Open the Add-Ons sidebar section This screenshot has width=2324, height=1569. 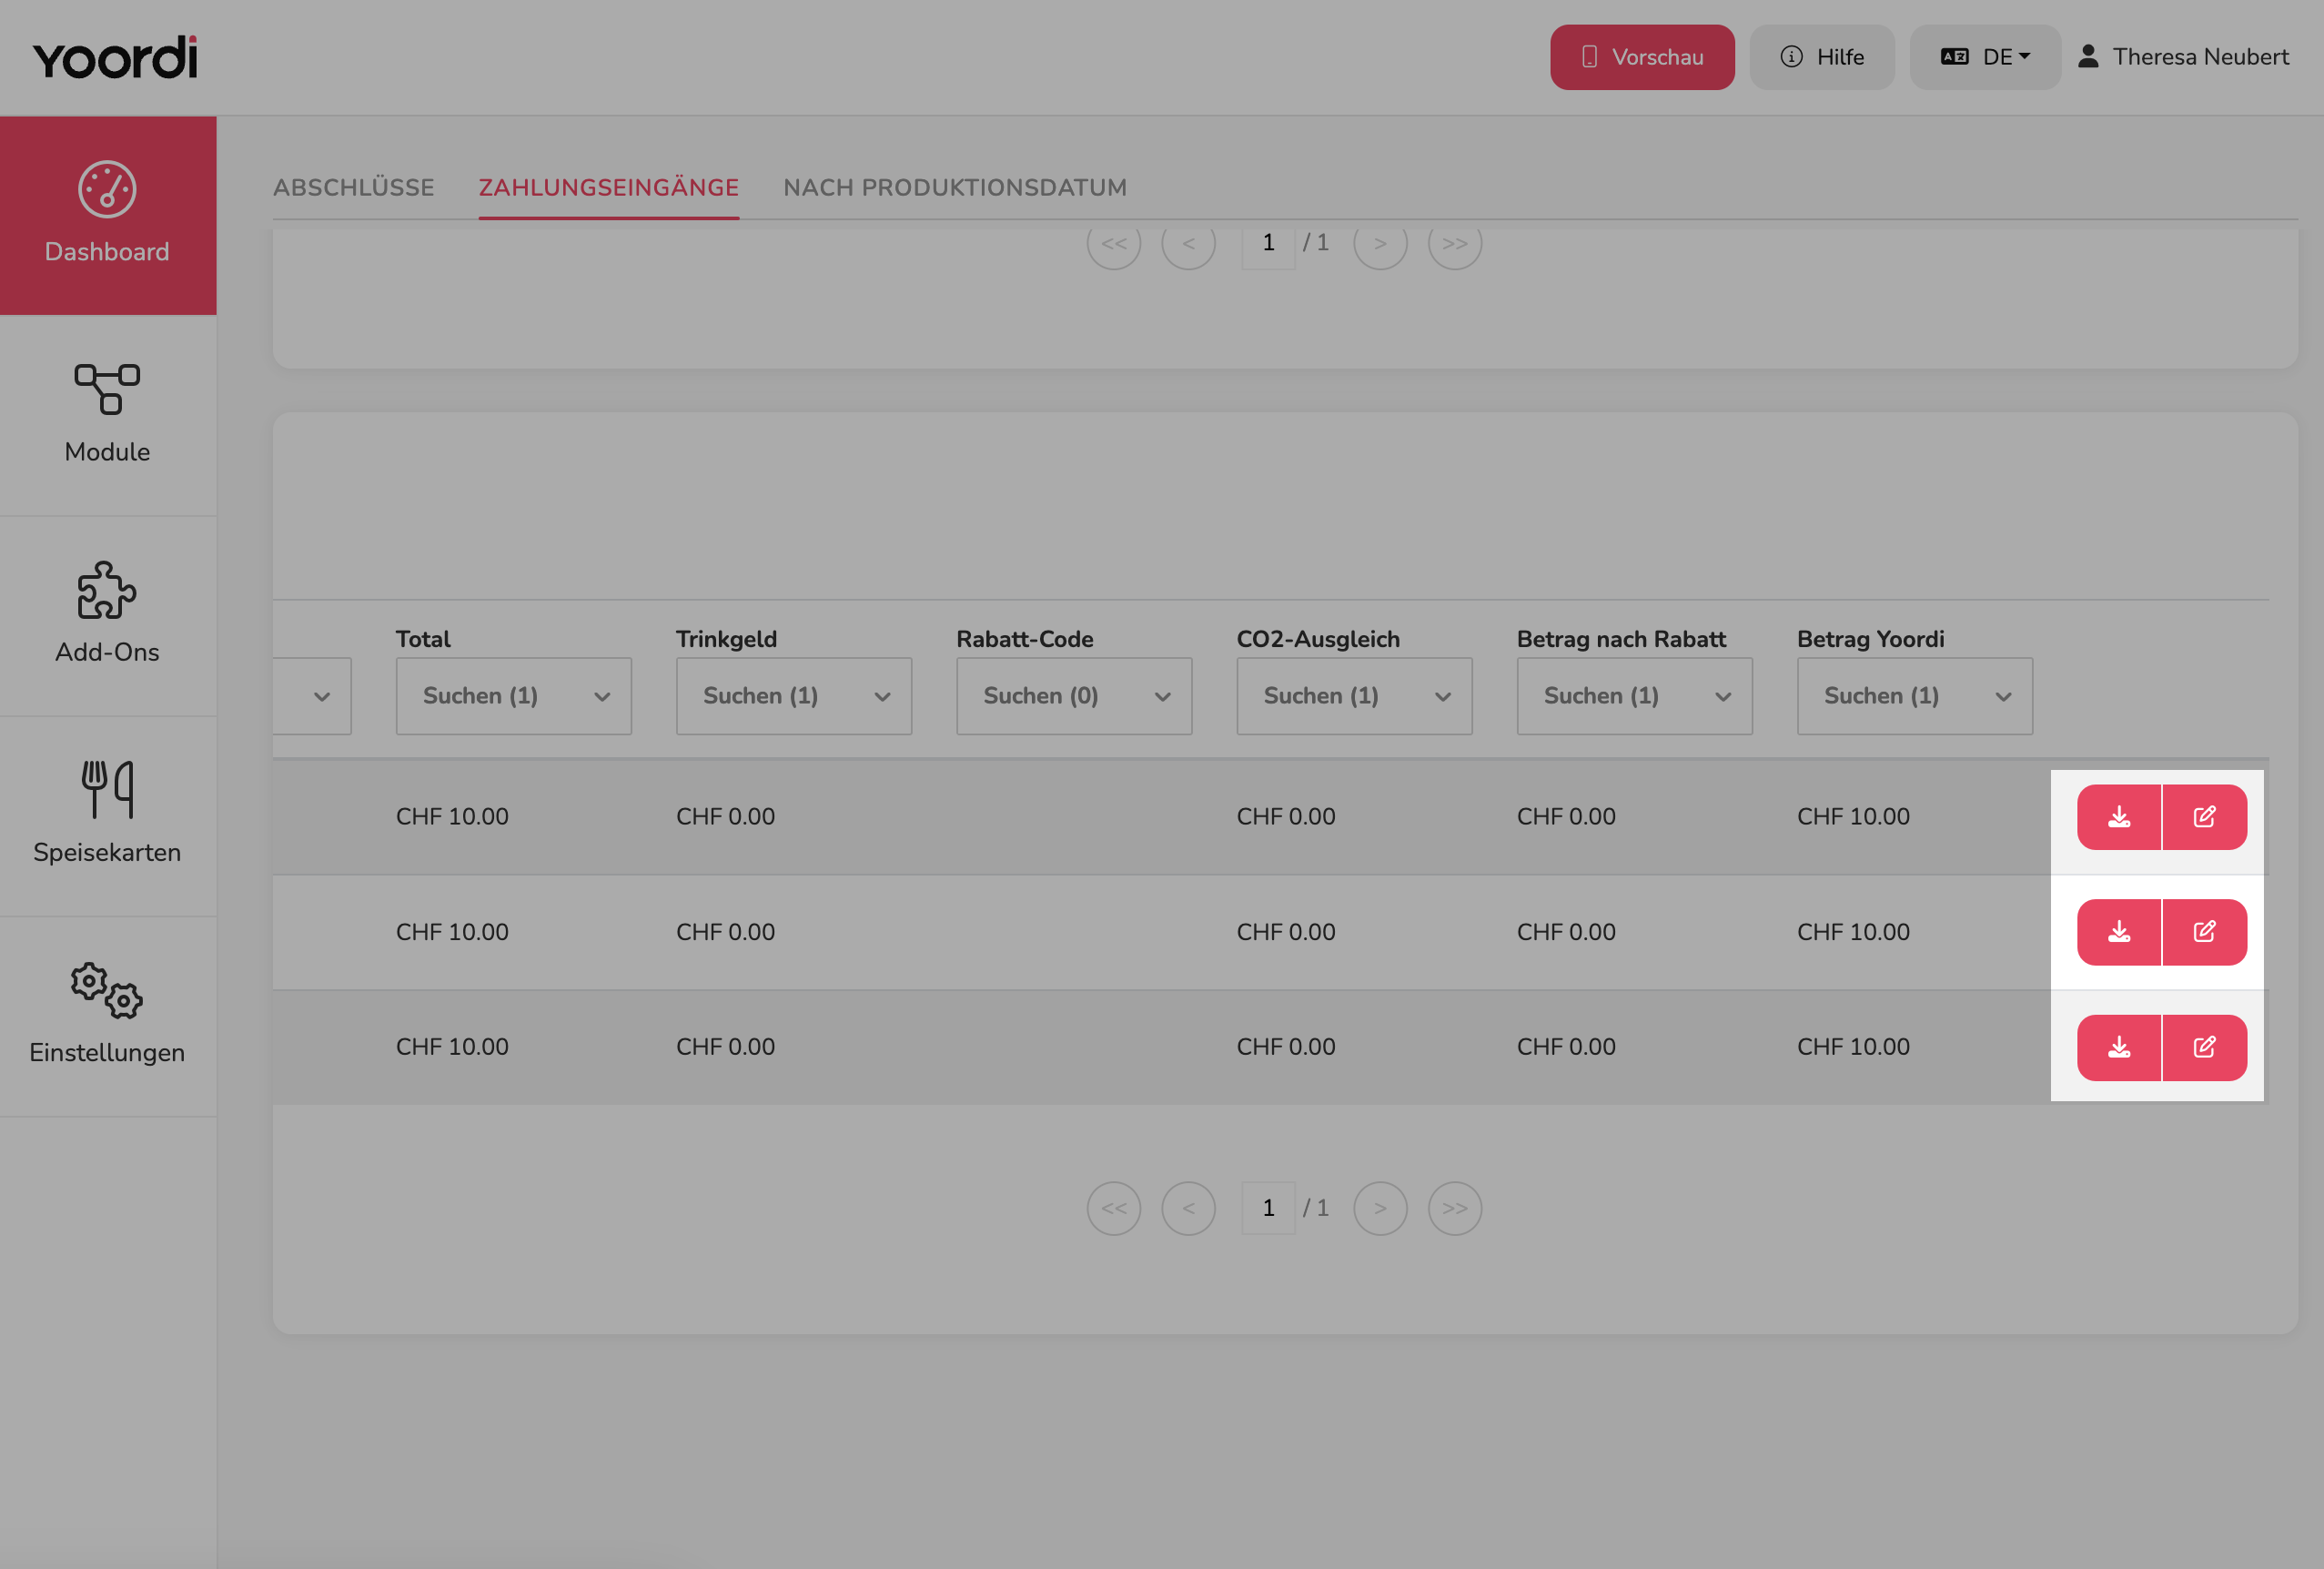(108, 616)
